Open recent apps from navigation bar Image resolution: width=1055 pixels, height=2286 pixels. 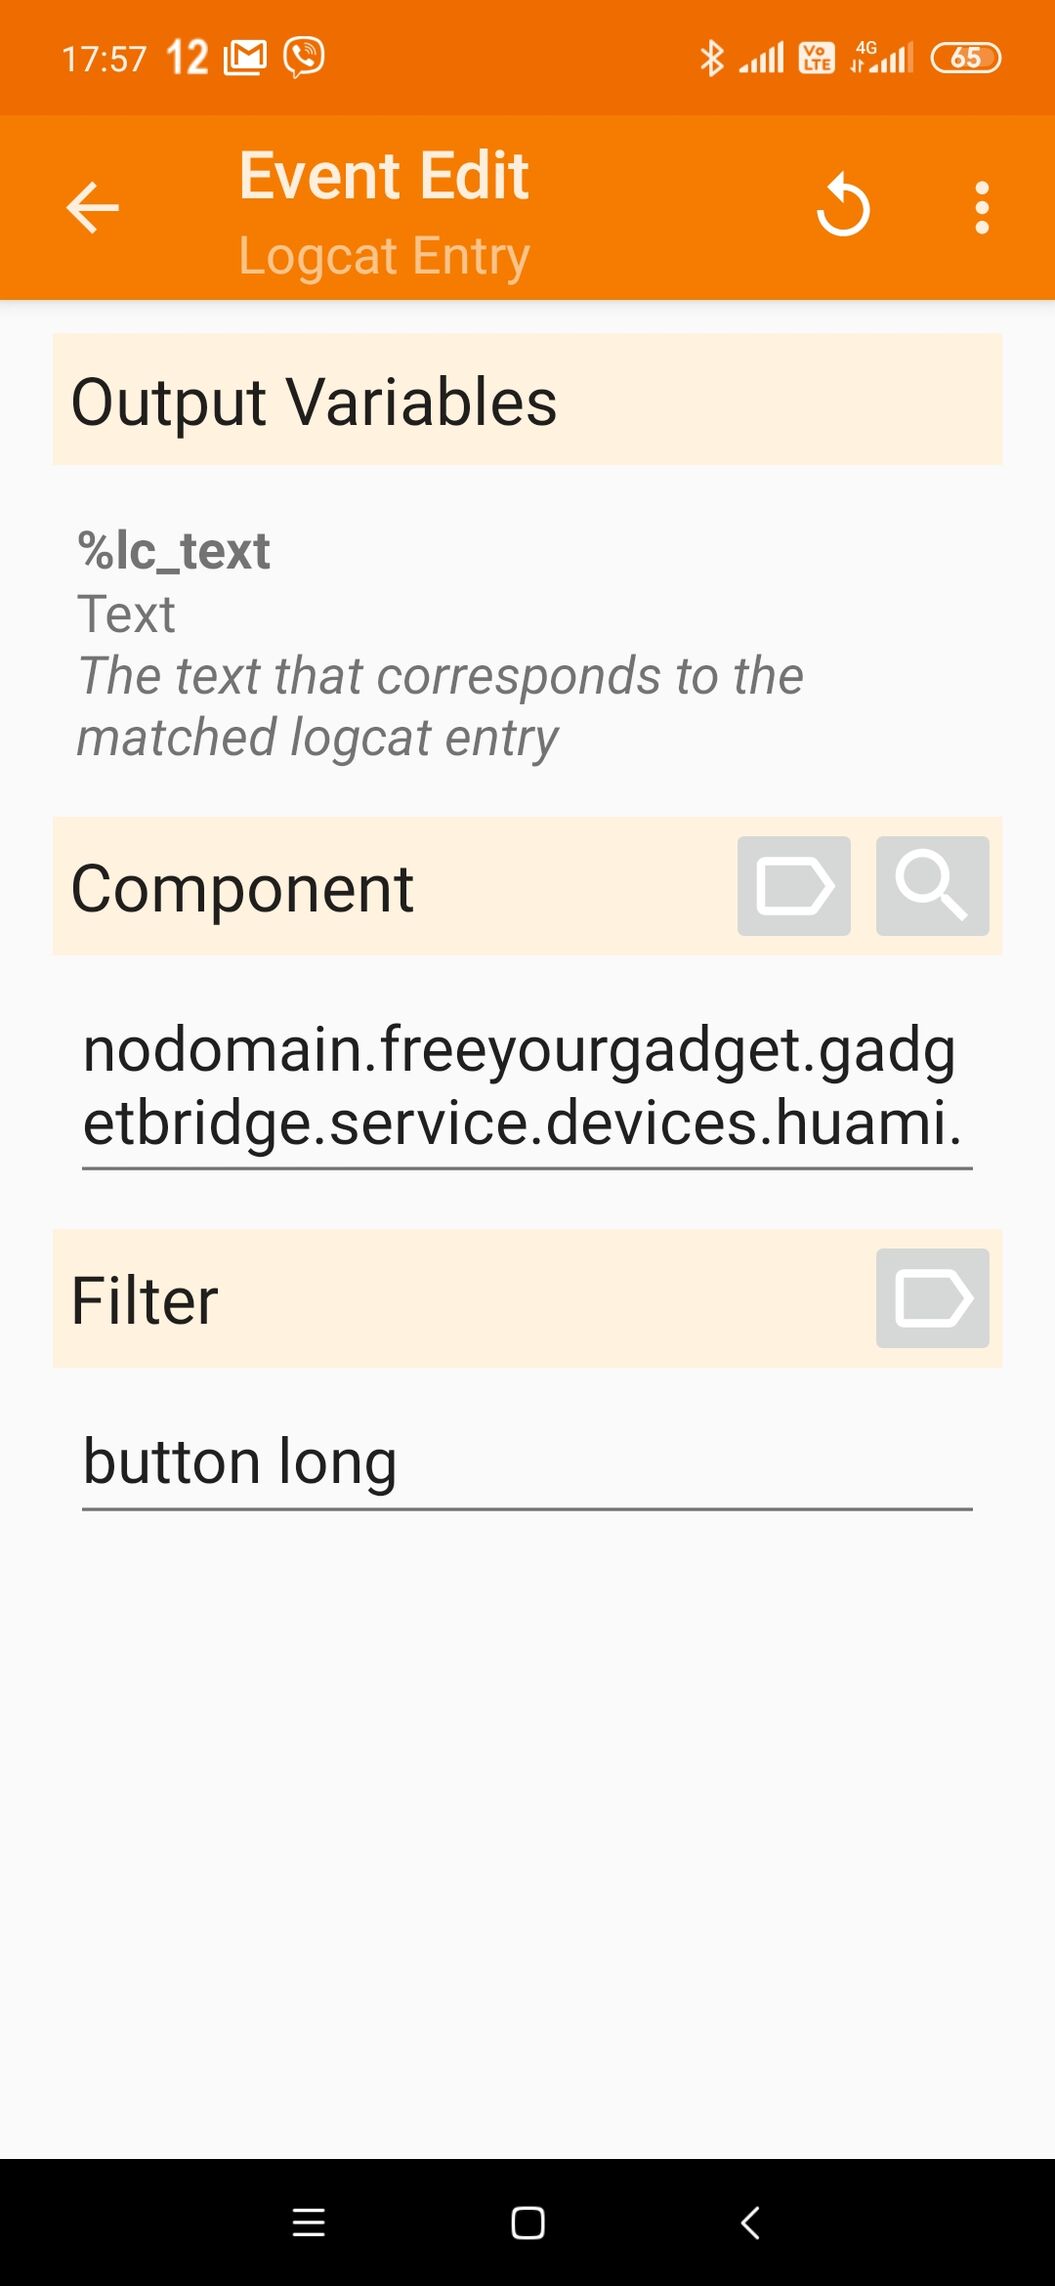point(308,2222)
